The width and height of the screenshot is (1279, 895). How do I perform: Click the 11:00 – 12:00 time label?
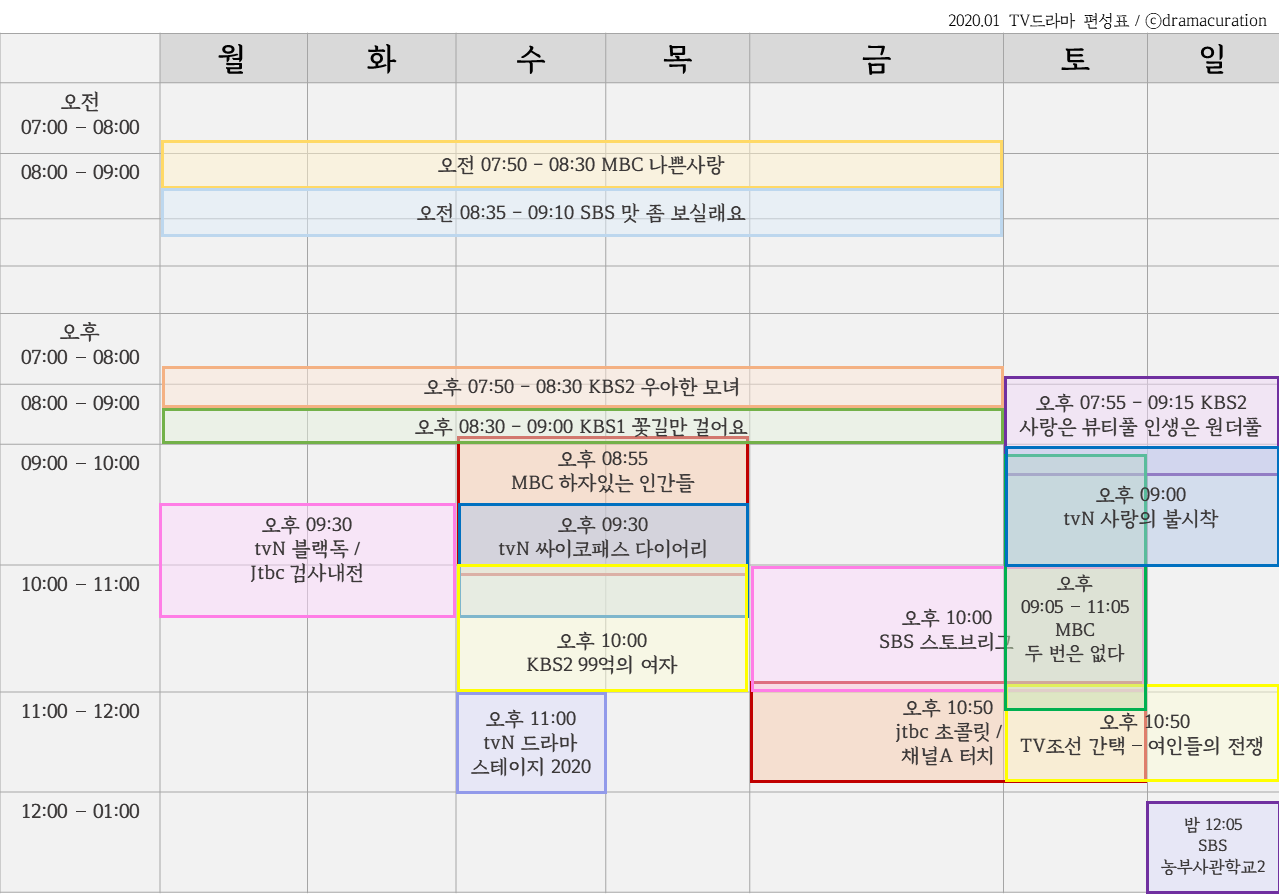click(x=80, y=711)
